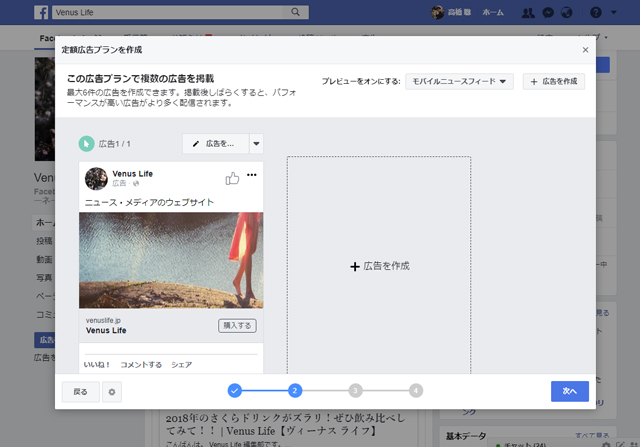Image resolution: width=640 pixels, height=447 pixels.
Task: Click いいね！ in the ad preview
Action: tap(96, 365)
